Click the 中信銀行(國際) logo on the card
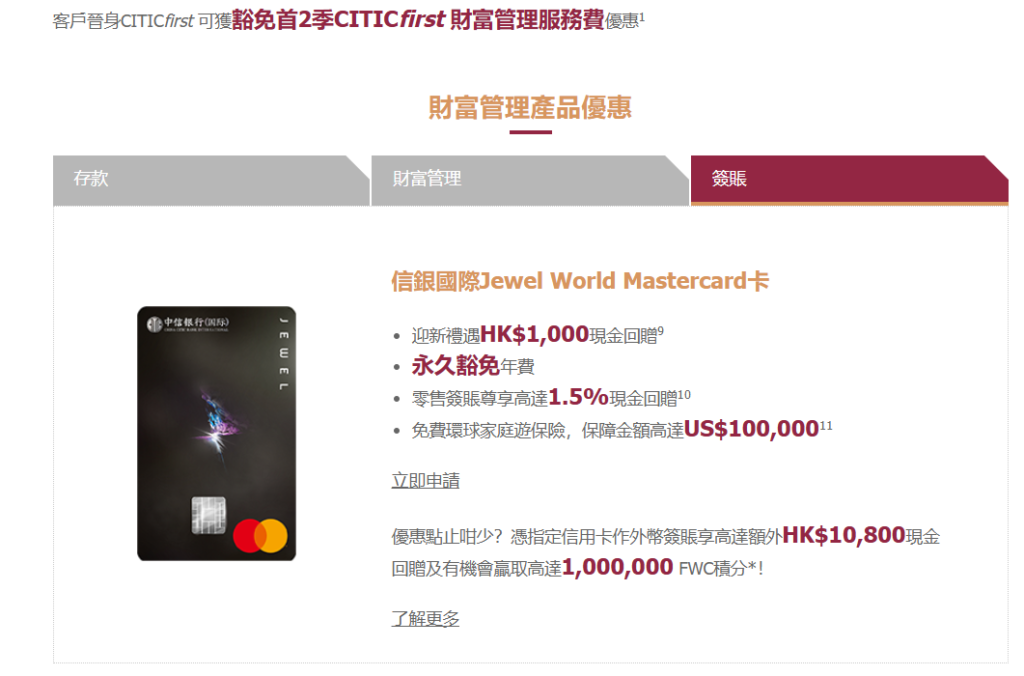Viewport: 1024px width, 676px height. click(188, 323)
